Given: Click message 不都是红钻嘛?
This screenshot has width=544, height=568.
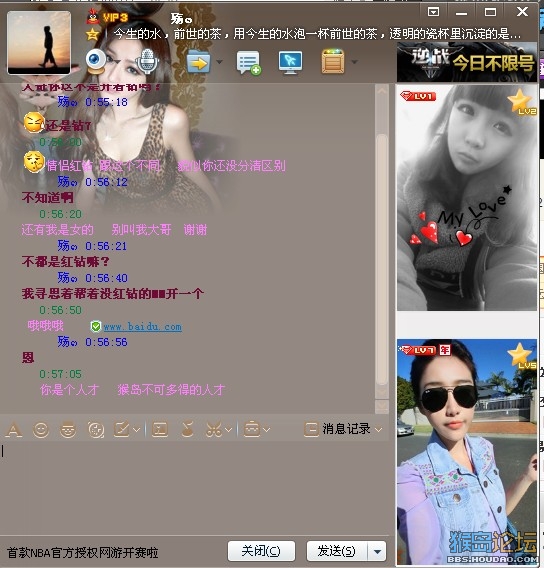Looking at the screenshot, I should [66, 262].
